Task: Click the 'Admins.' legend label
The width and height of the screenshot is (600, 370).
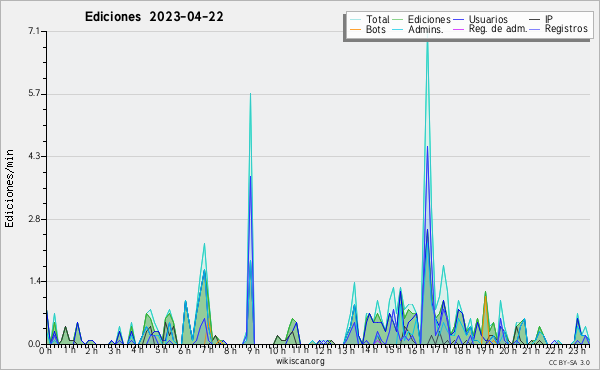Action: pos(426,29)
